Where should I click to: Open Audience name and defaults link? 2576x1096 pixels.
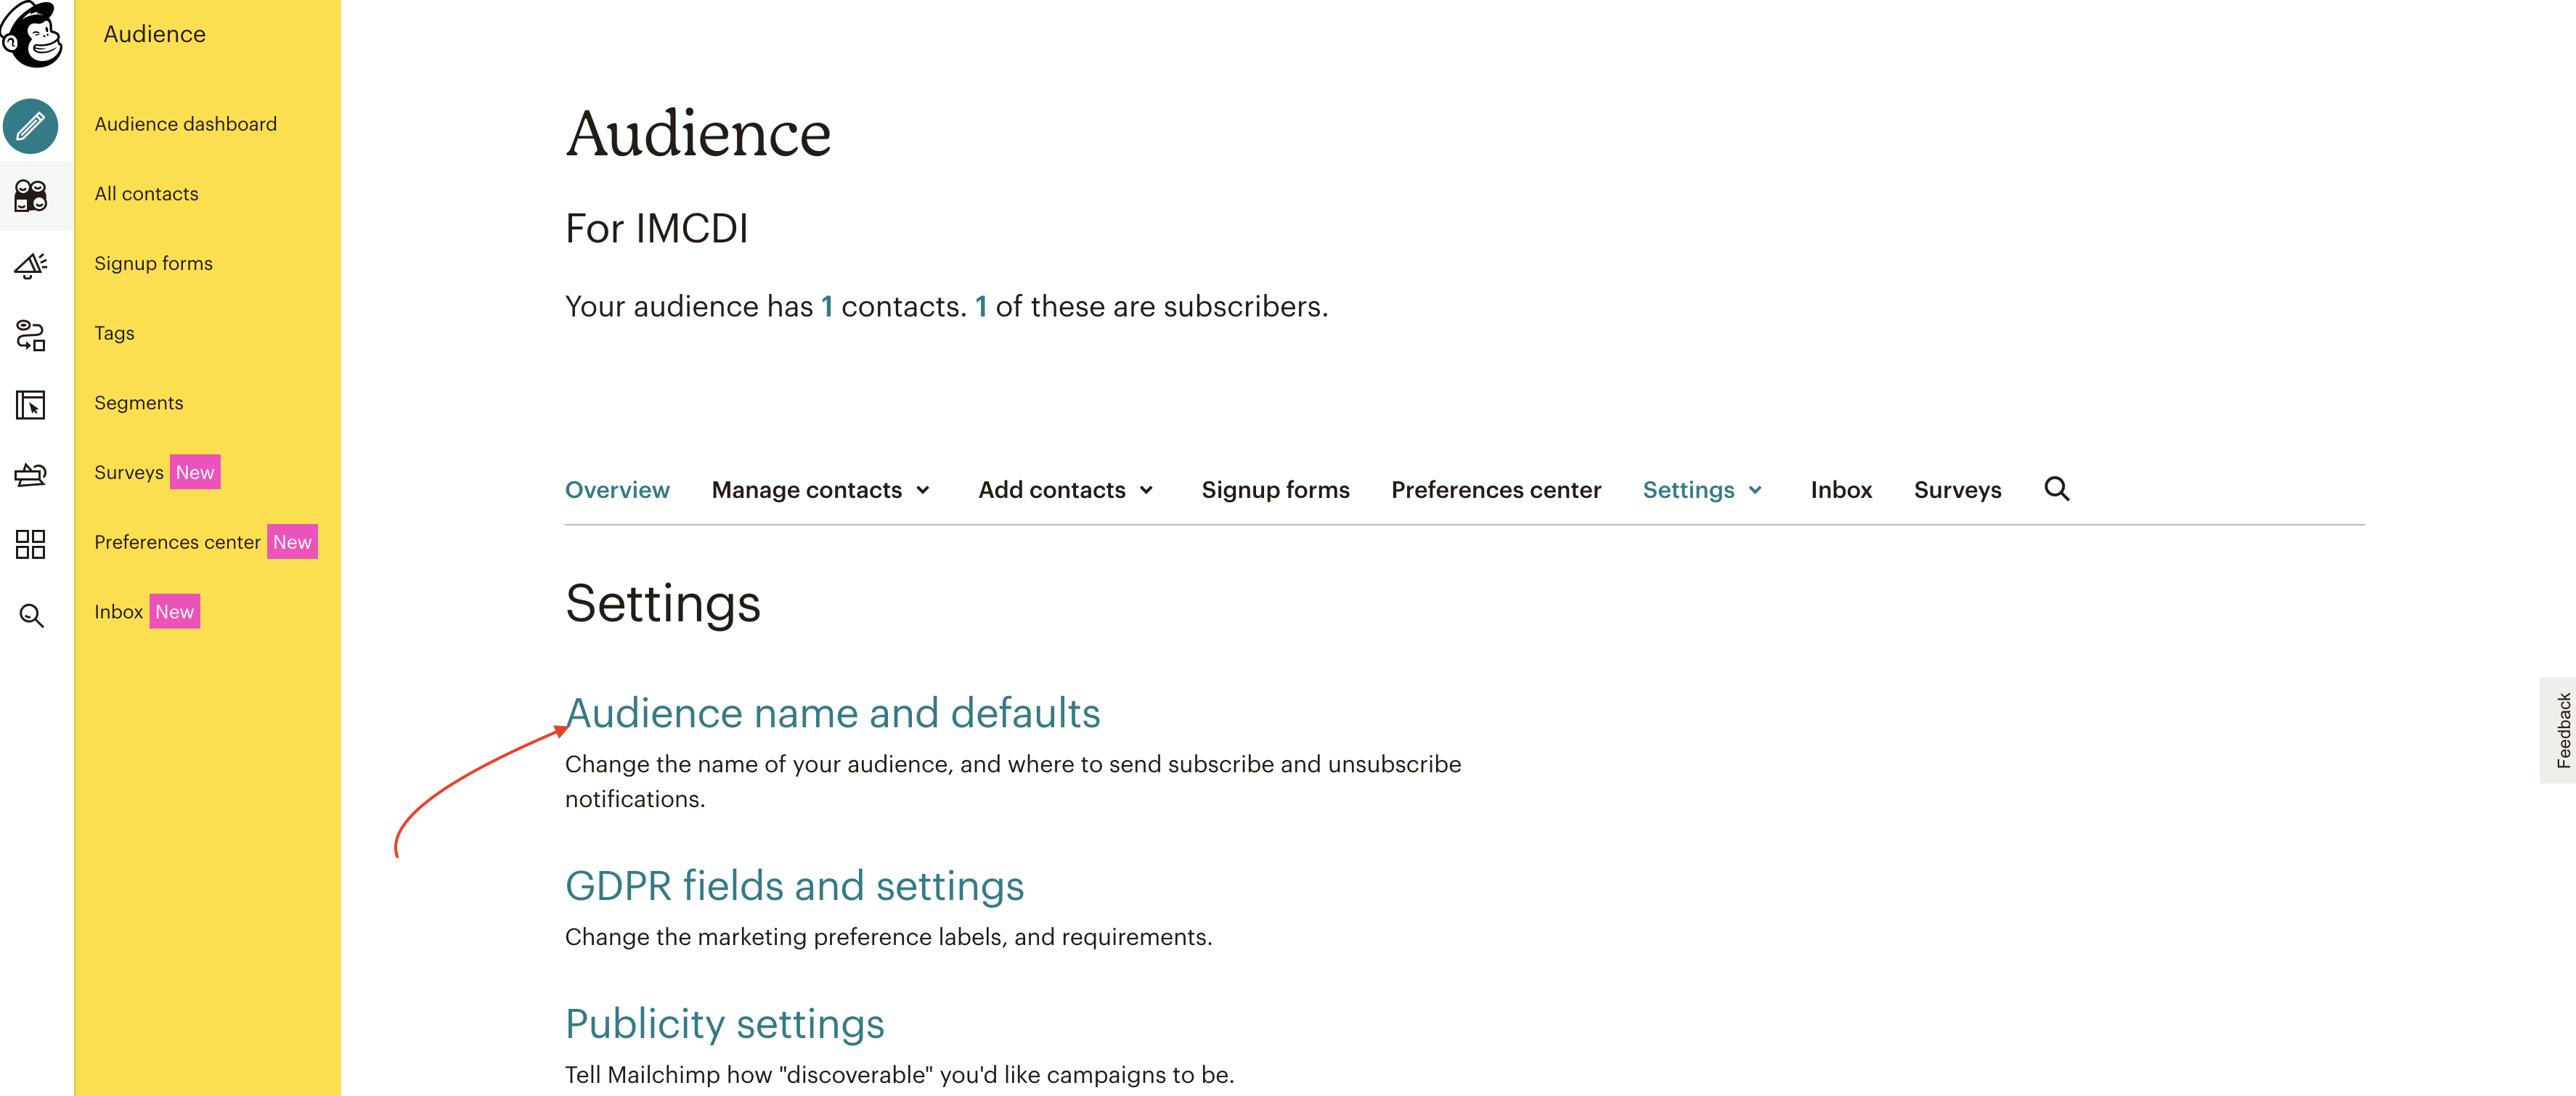(x=832, y=713)
